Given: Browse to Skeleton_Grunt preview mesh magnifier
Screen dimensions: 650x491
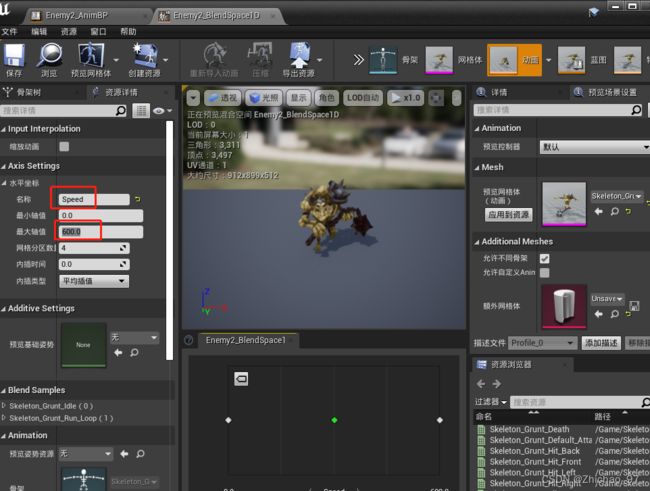Looking at the screenshot, I should (615, 211).
